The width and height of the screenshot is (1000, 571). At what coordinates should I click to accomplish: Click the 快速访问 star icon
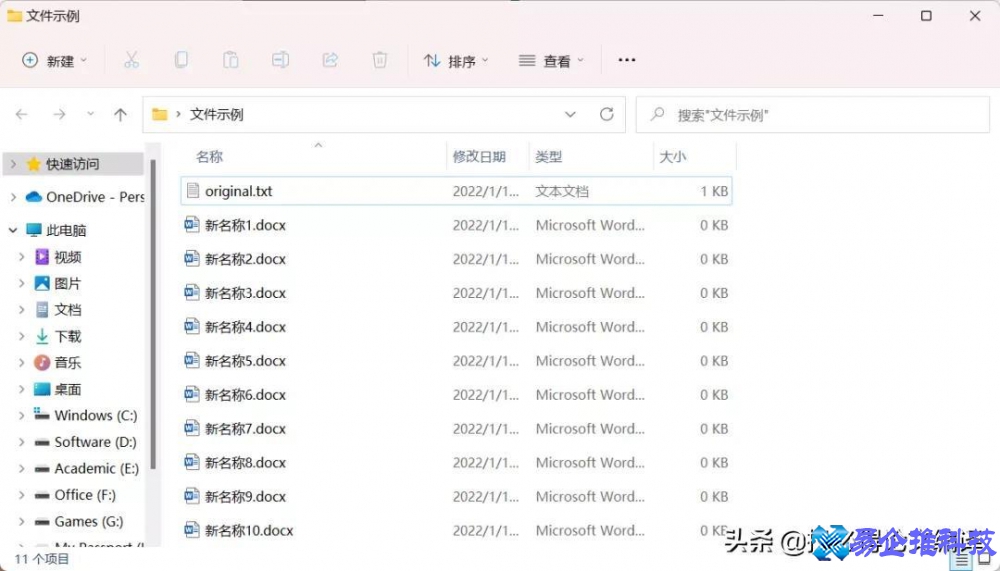(x=34, y=164)
